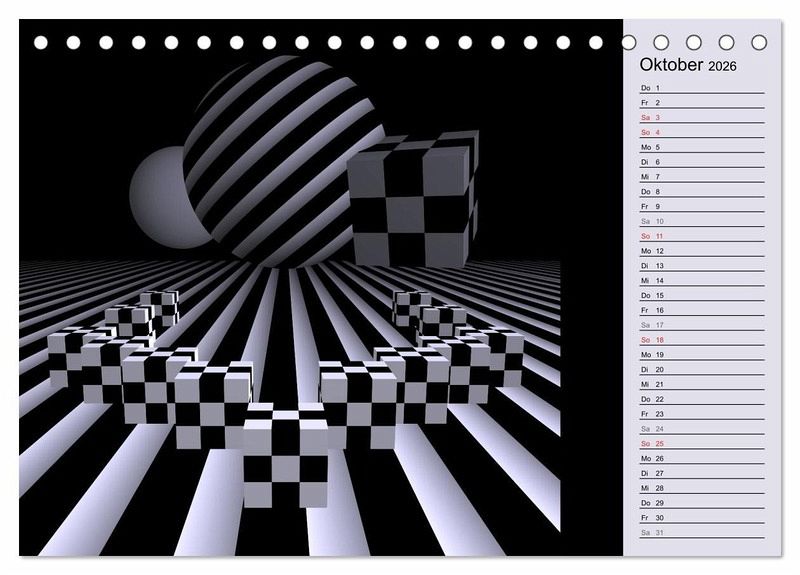Image resolution: width=800 pixels, height=575 pixels.
Task: Click the "Oktober 2026" month heading
Action: [688, 65]
